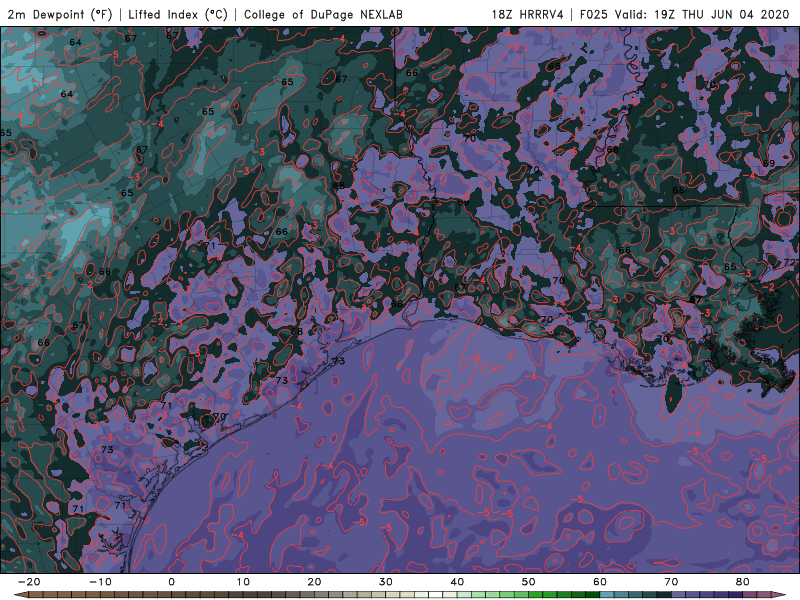800x600 pixels.
Task: Click the 10 label on the color scale
Action: coord(243,582)
